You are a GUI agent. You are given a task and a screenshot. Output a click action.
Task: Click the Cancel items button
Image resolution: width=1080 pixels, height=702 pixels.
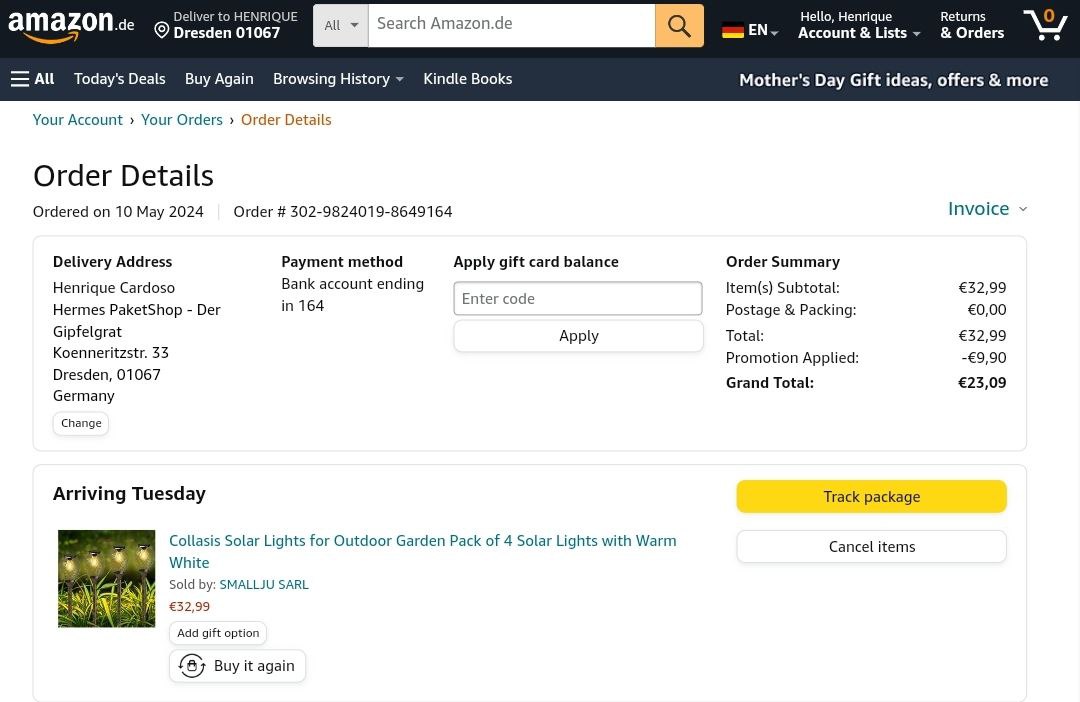(871, 547)
